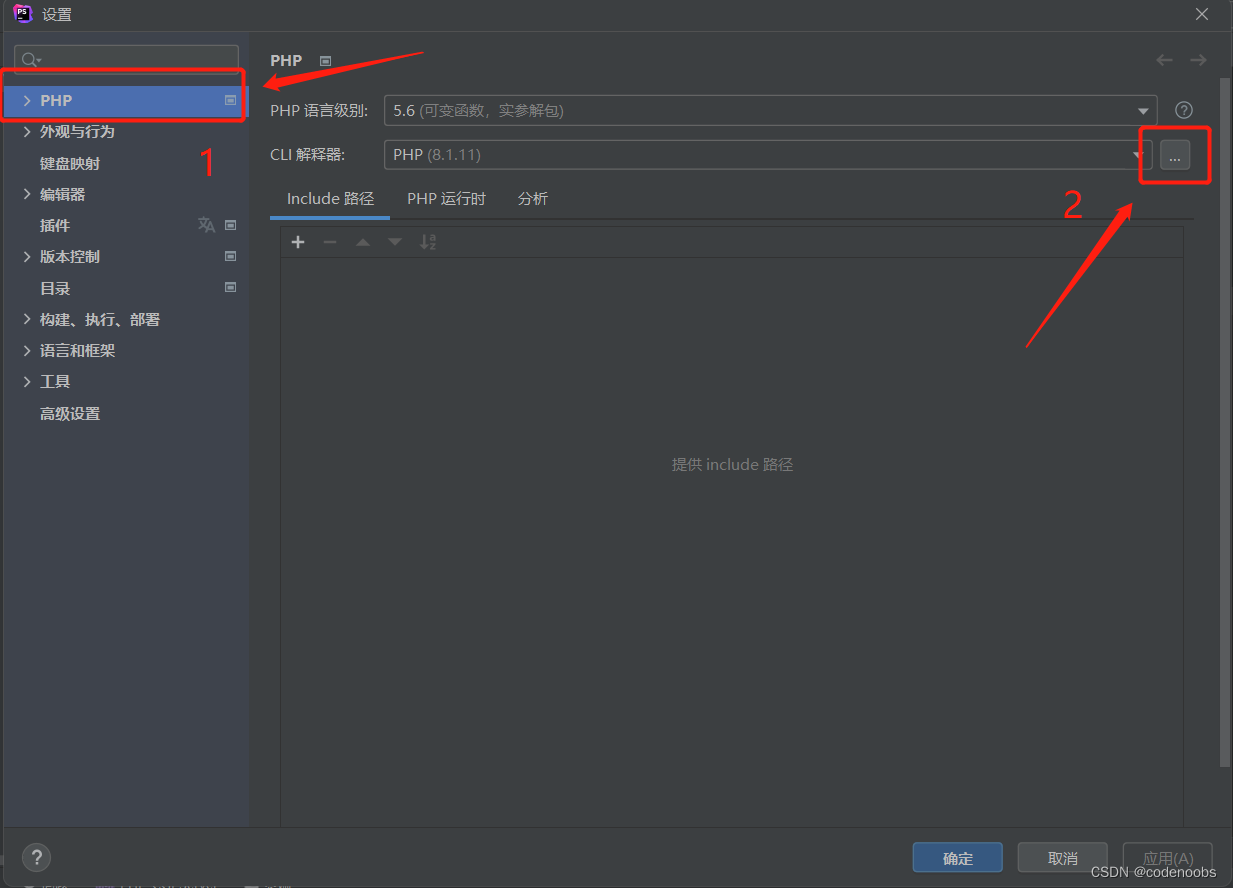Image resolution: width=1233 pixels, height=888 pixels.
Task: Click the project icon on 目录 row
Action: 230,287
